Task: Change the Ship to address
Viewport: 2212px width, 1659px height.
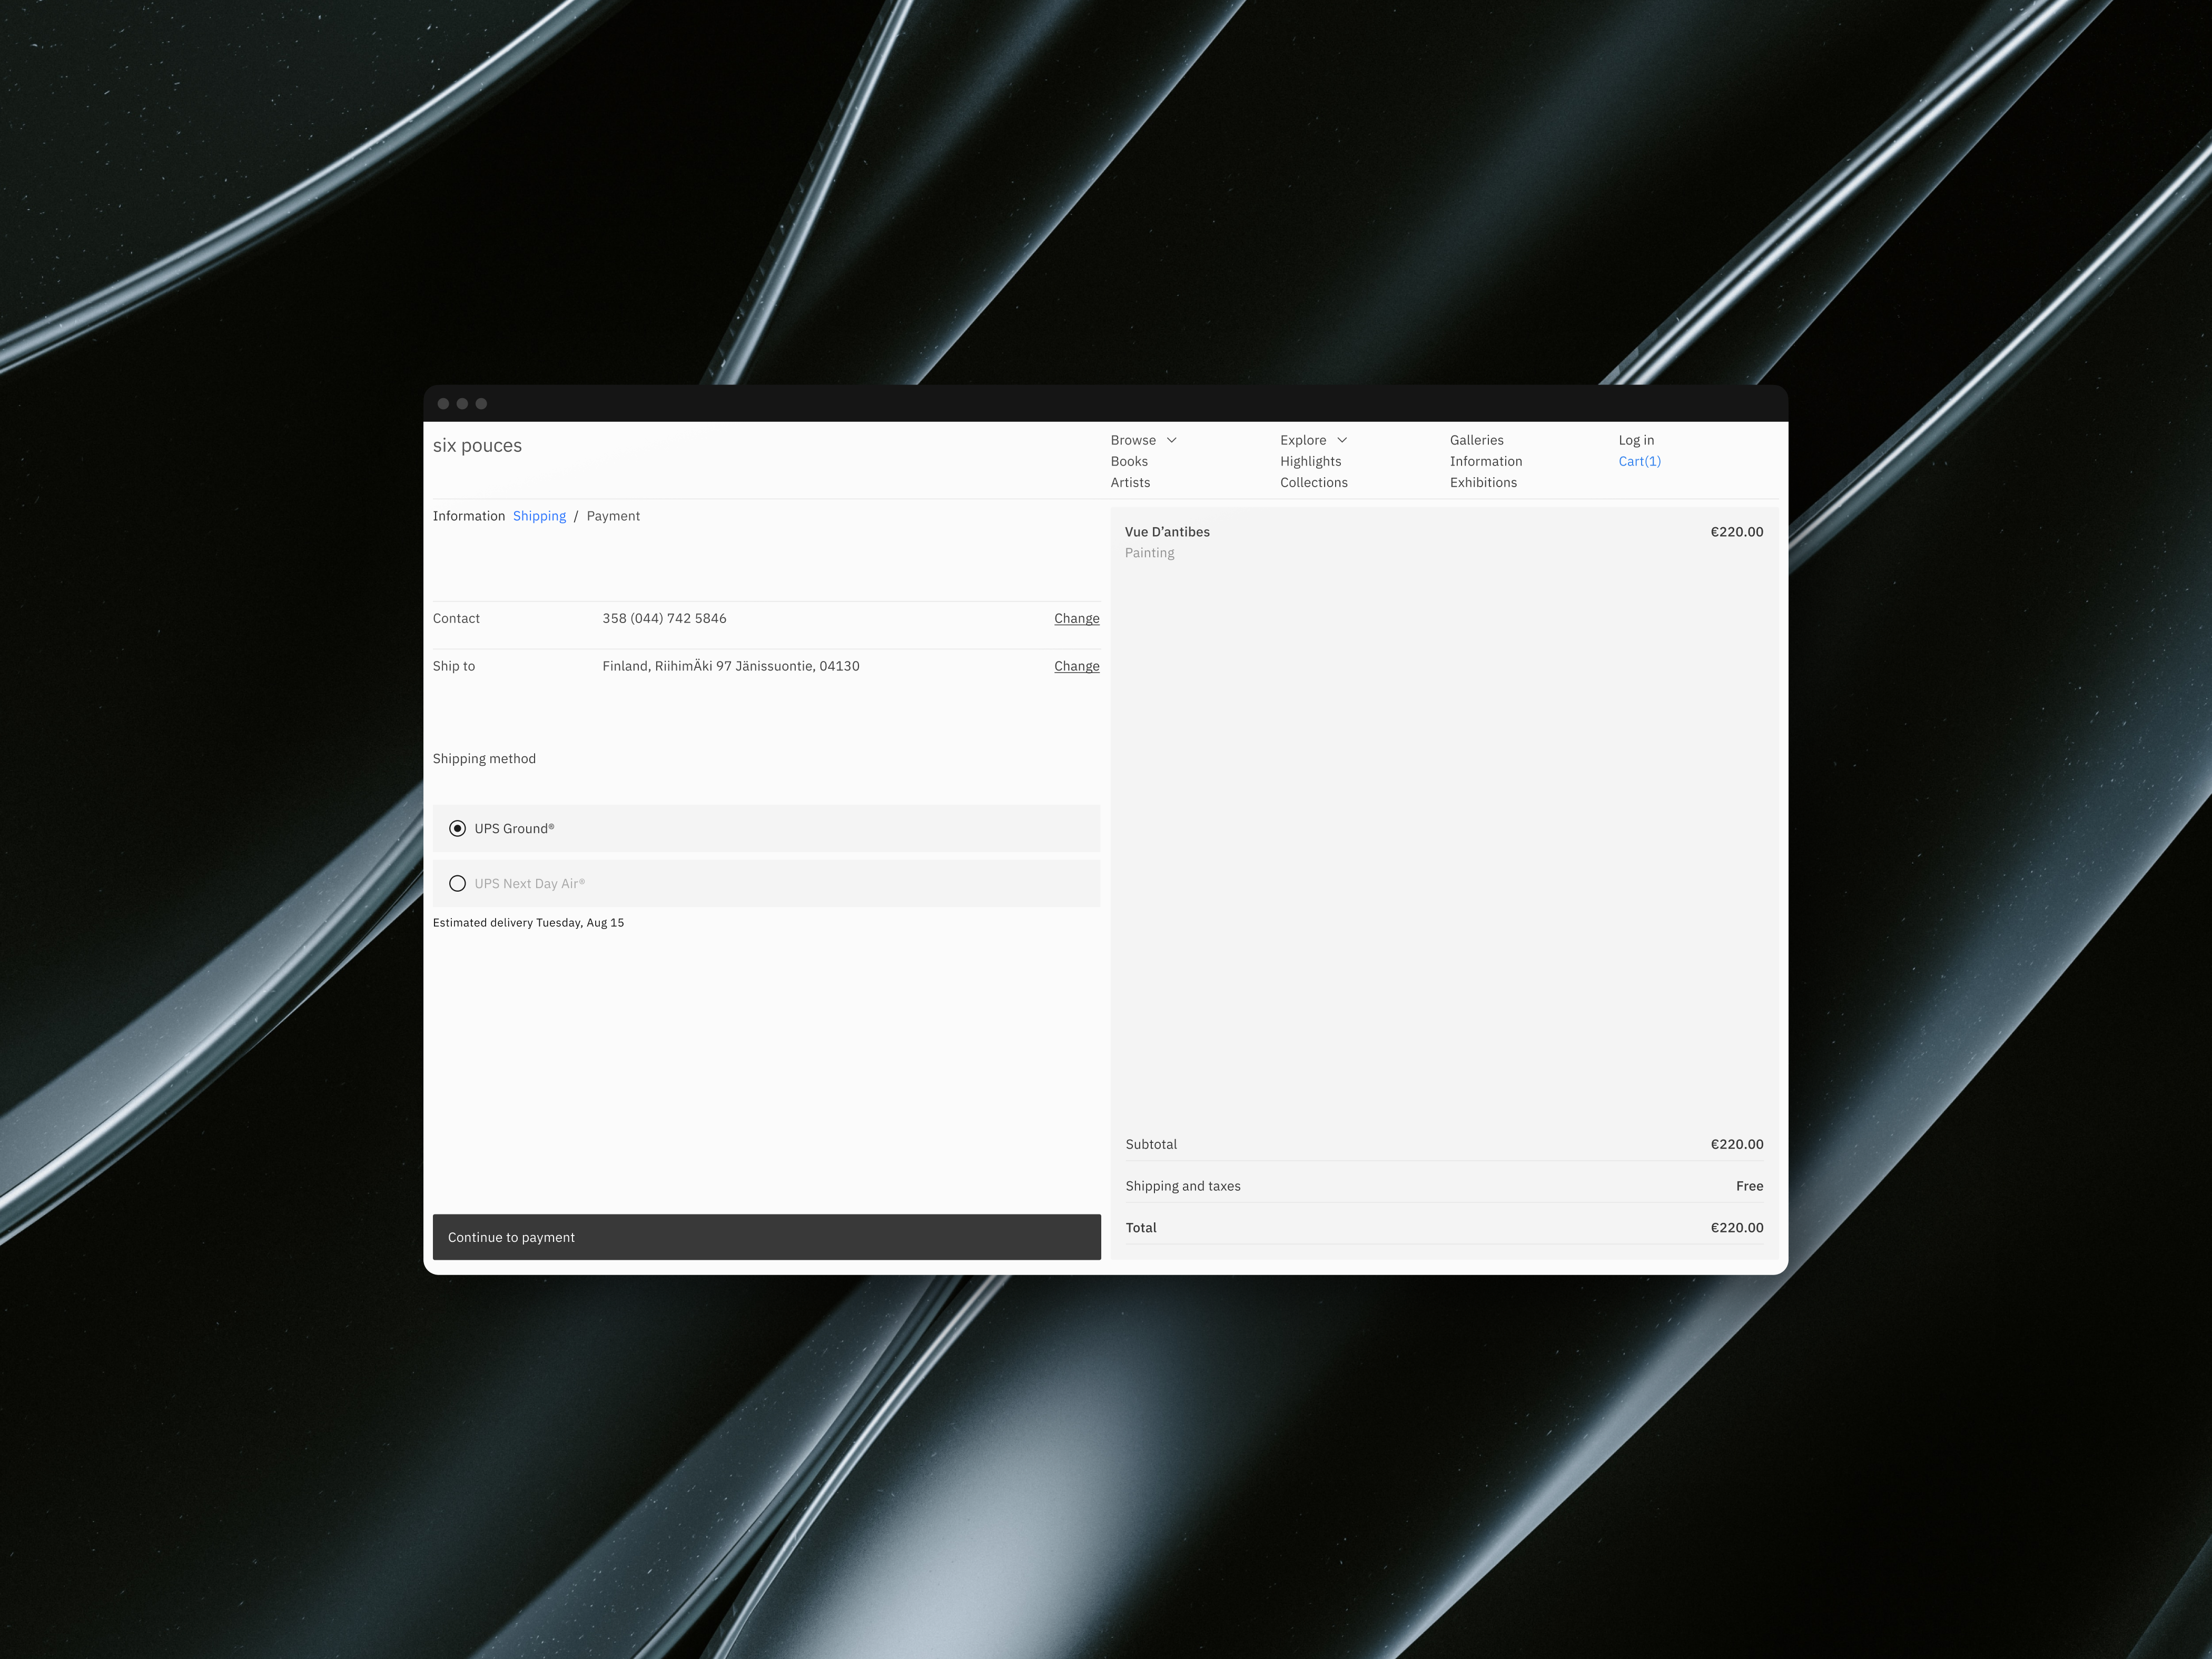Action: pos(1076,666)
